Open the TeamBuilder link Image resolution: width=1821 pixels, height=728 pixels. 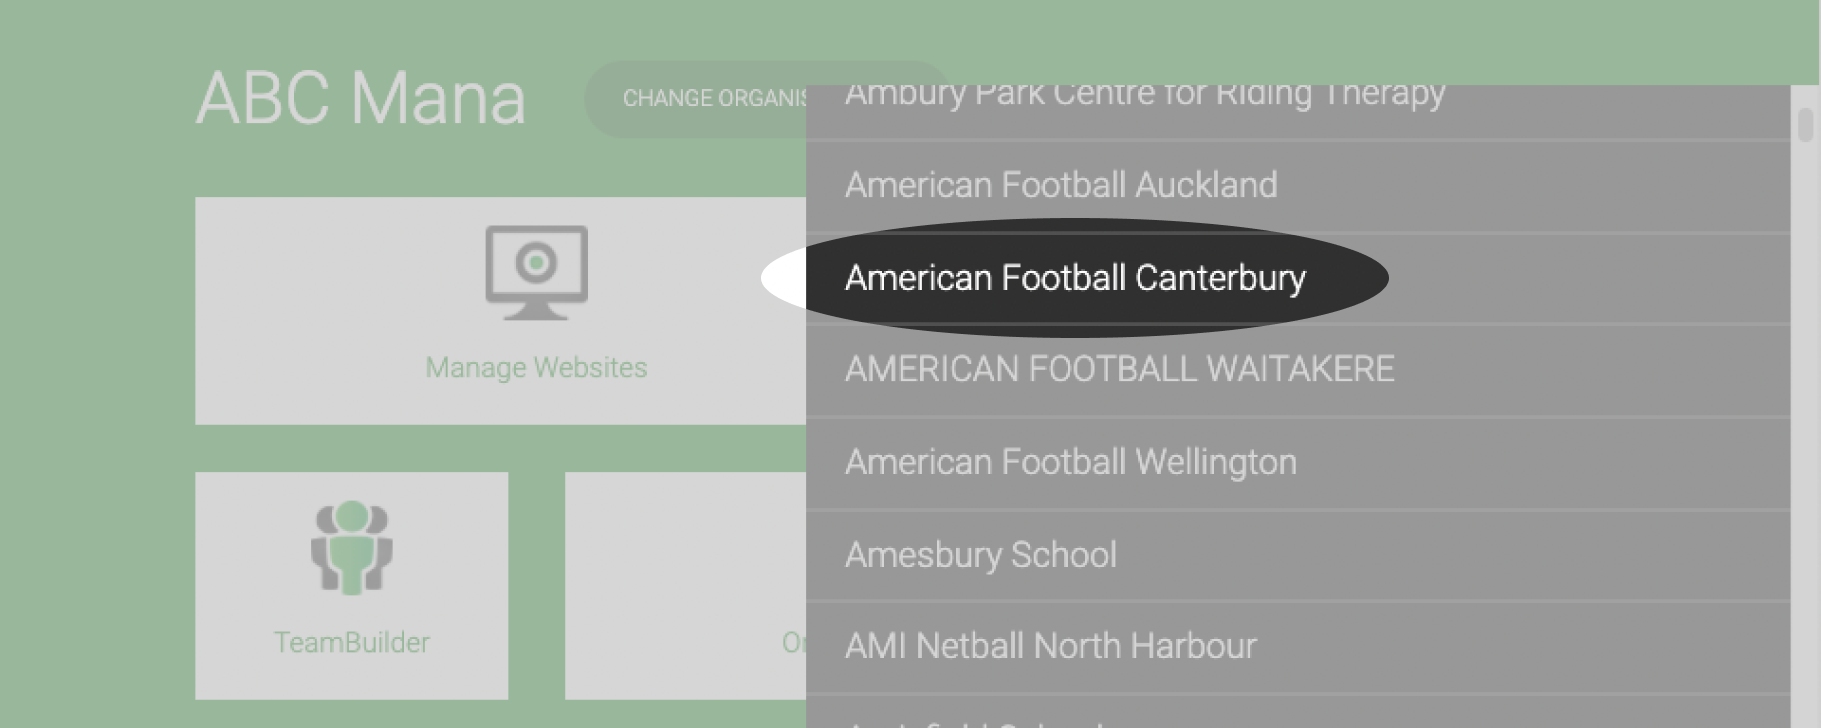(x=352, y=642)
